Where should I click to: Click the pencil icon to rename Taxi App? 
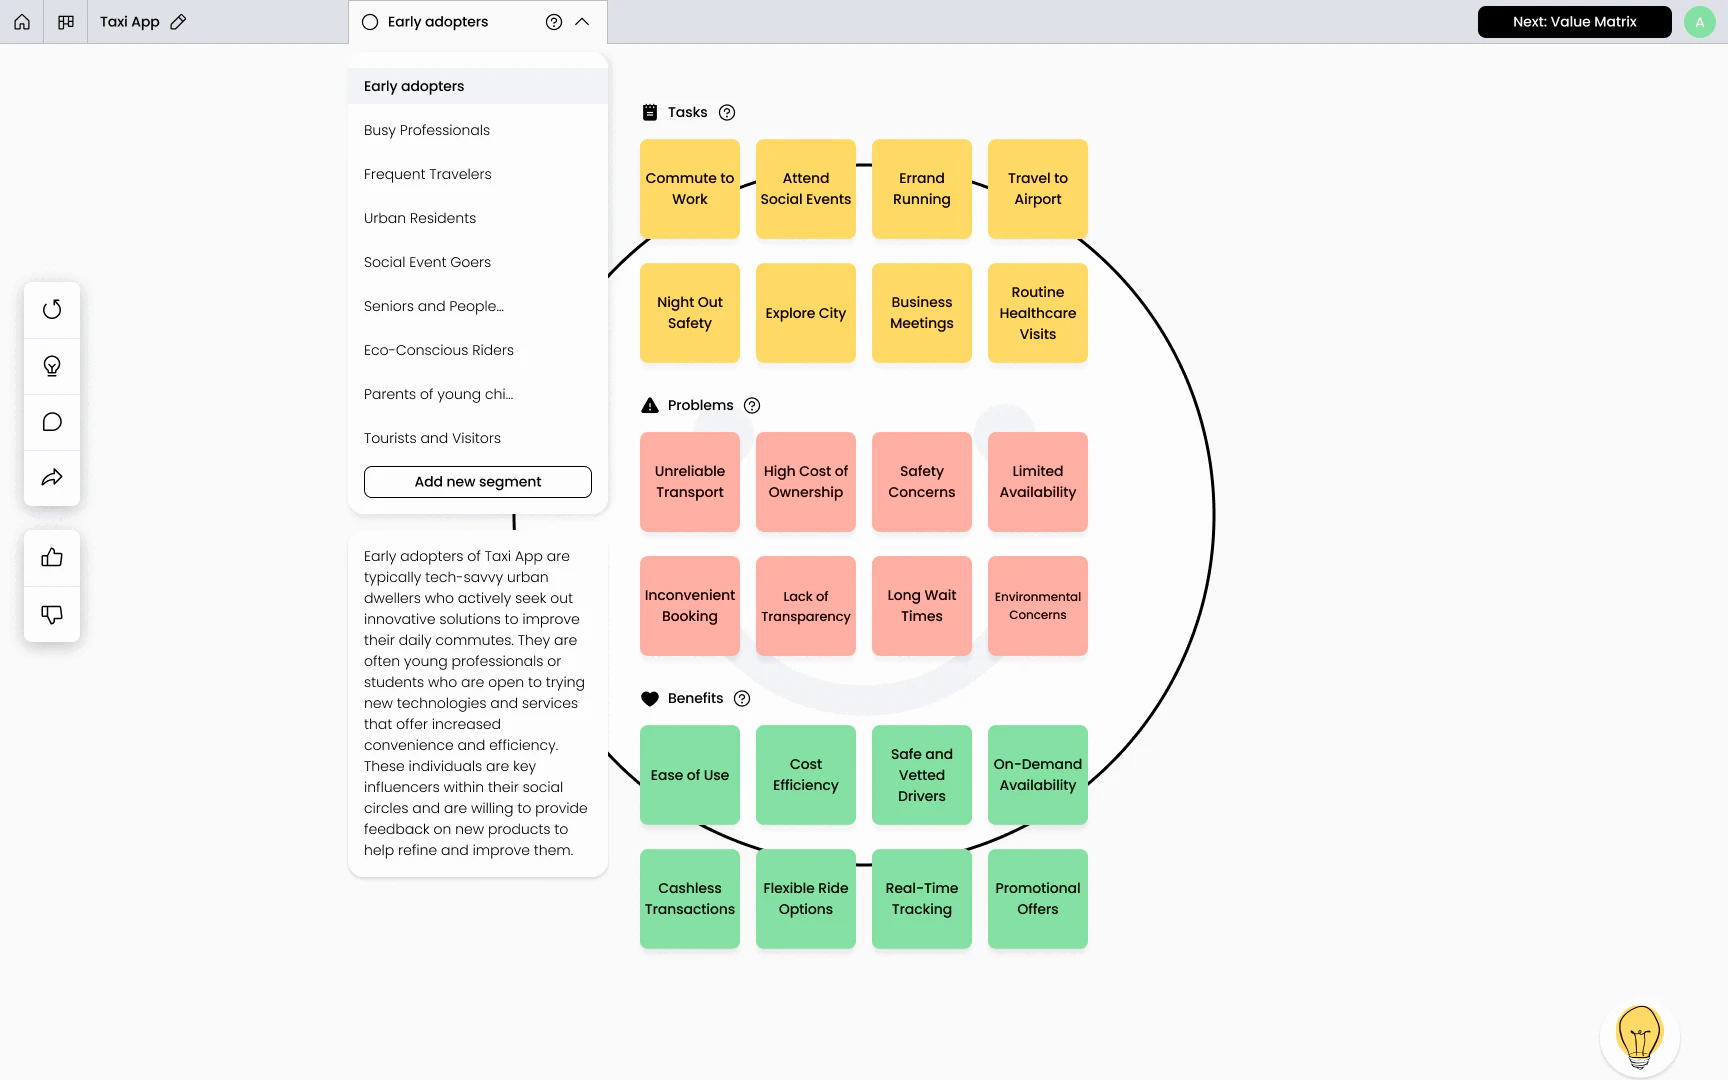(x=178, y=21)
